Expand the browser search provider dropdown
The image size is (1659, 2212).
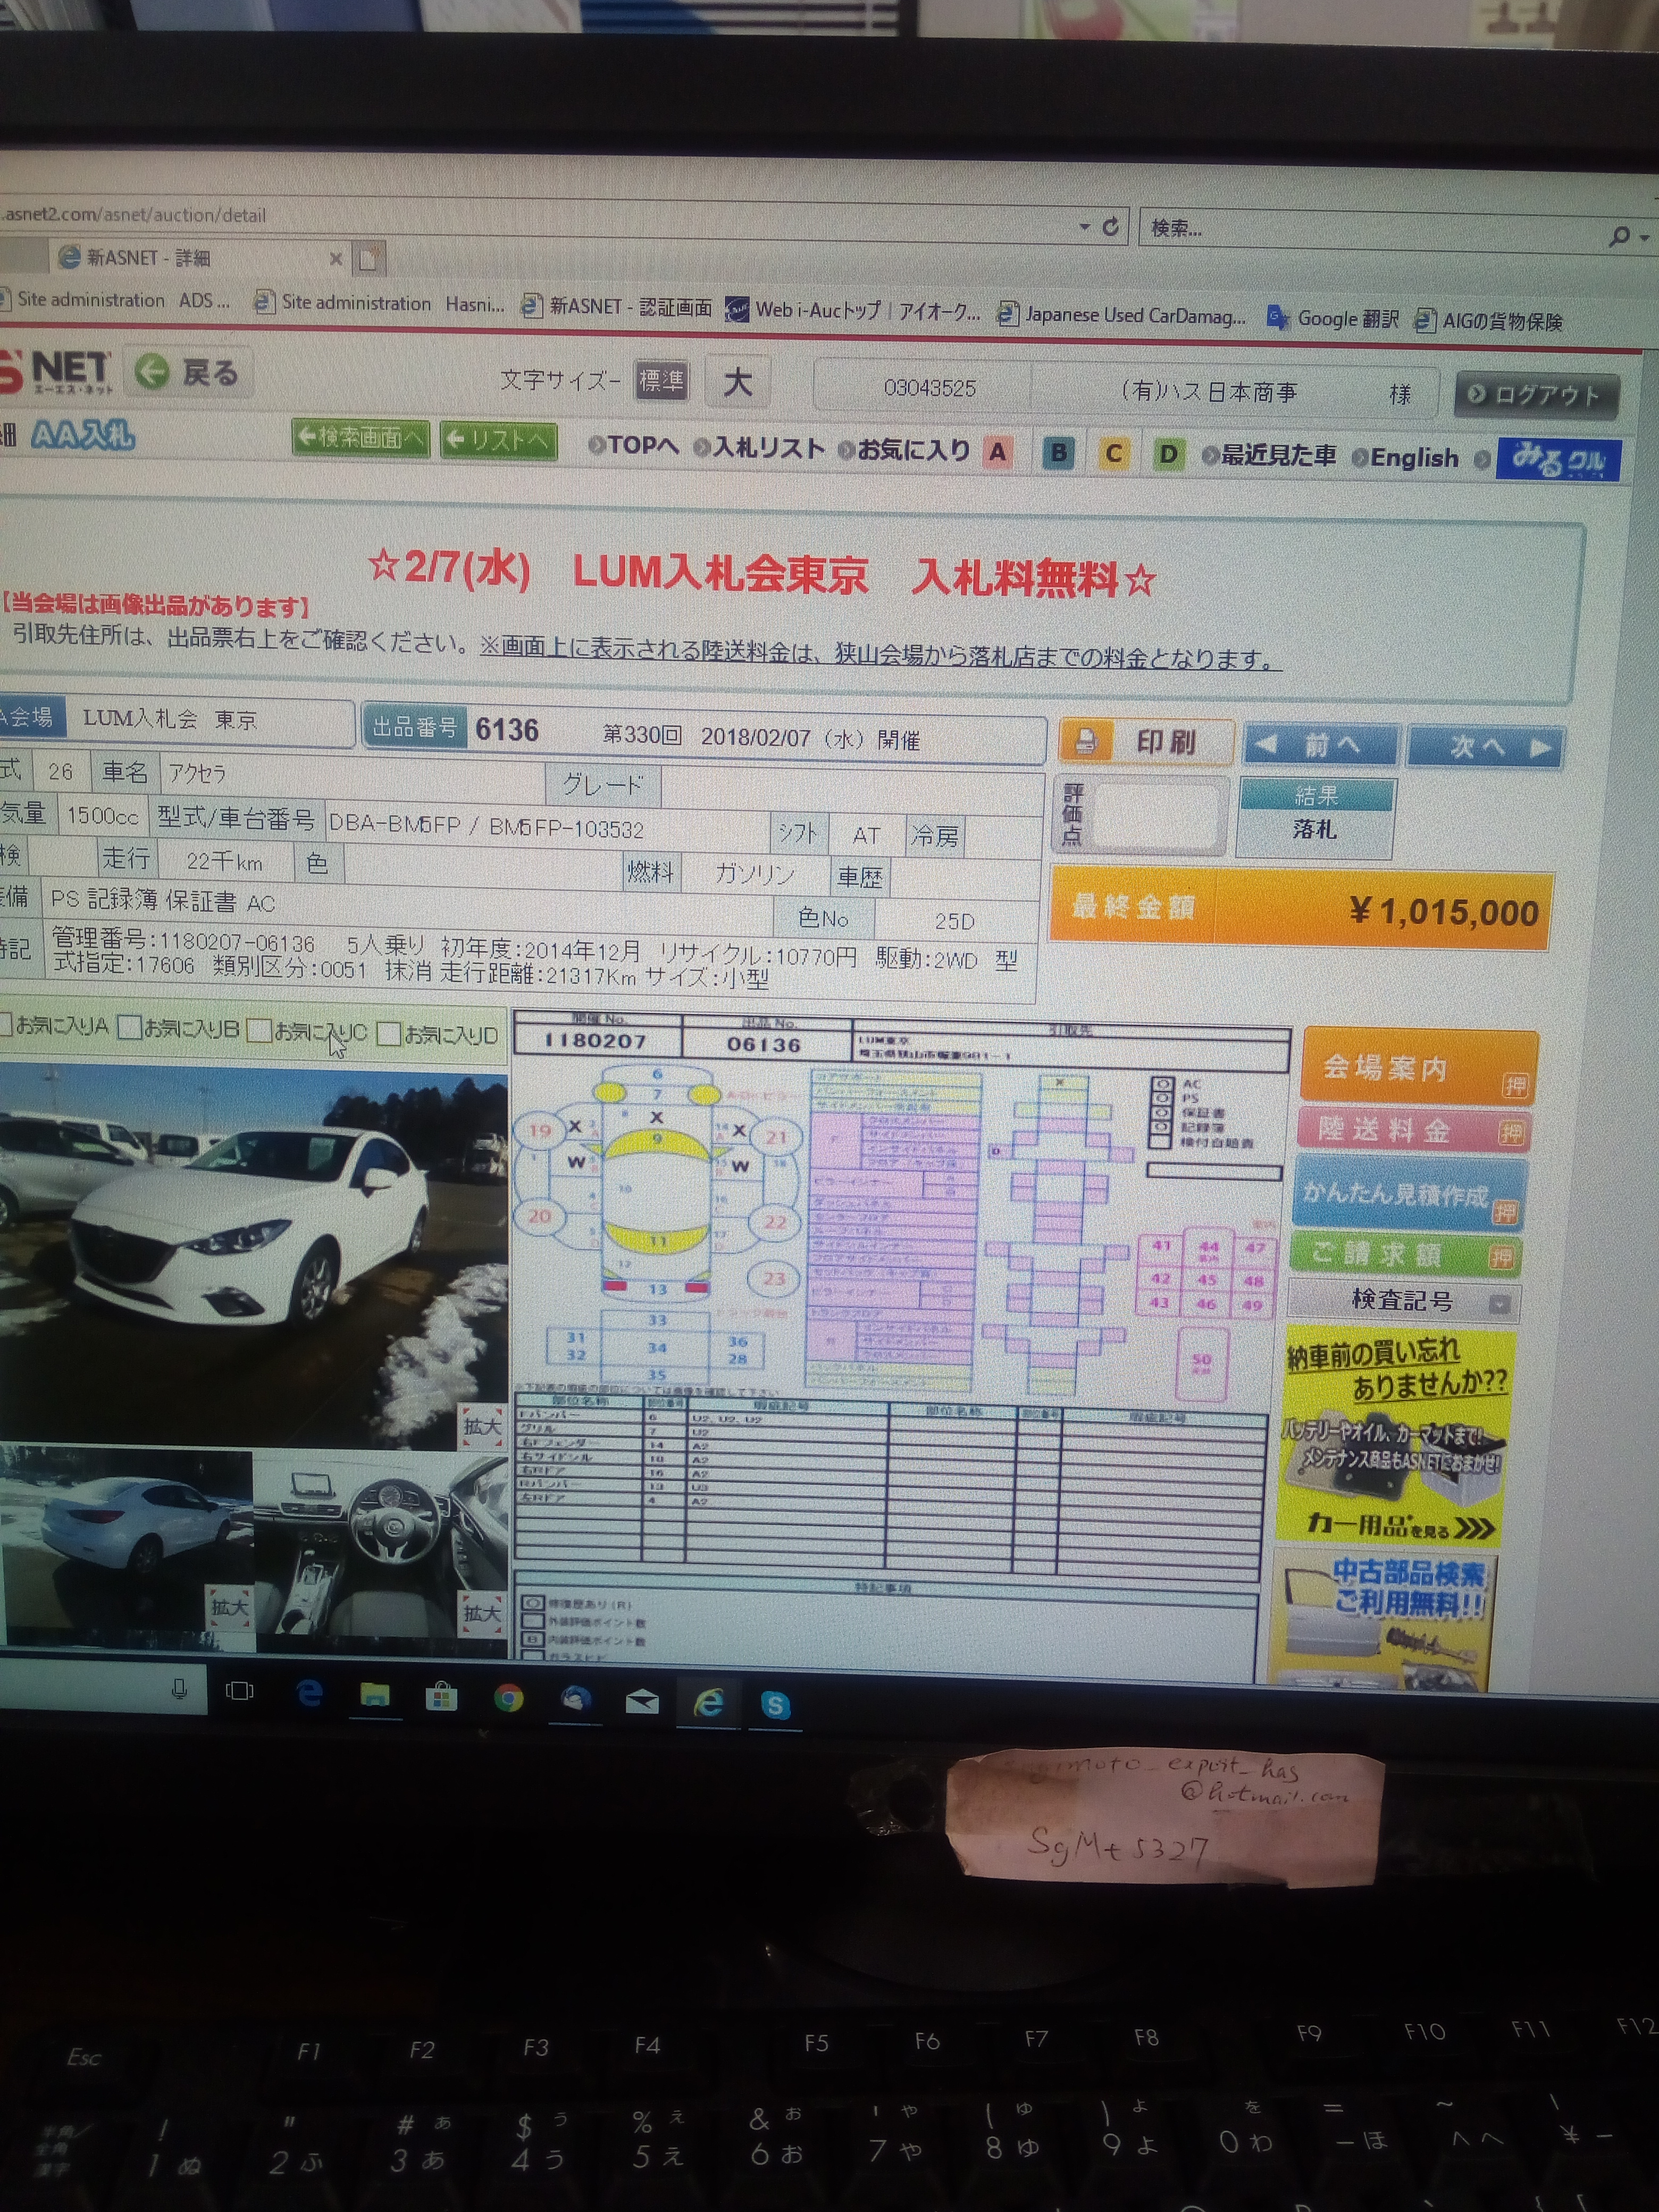(x=1645, y=238)
